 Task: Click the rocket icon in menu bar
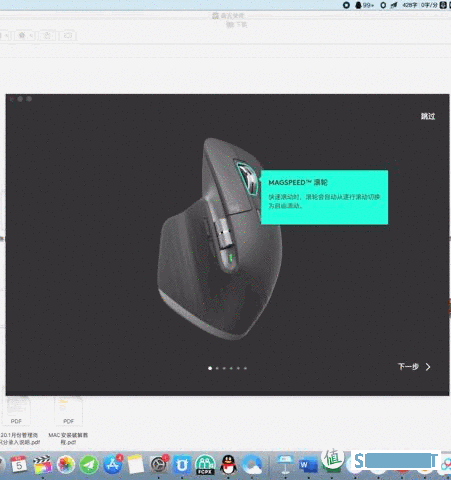[394, 5]
